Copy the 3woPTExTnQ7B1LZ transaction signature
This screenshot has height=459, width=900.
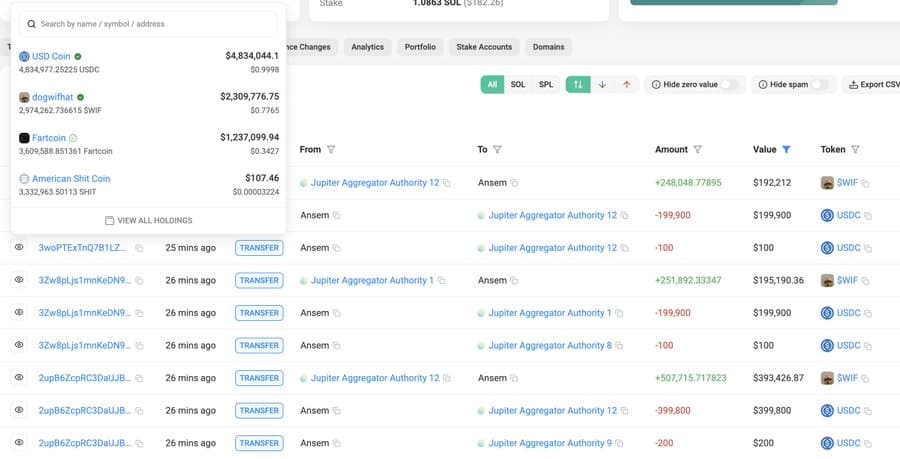coord(139,248)
